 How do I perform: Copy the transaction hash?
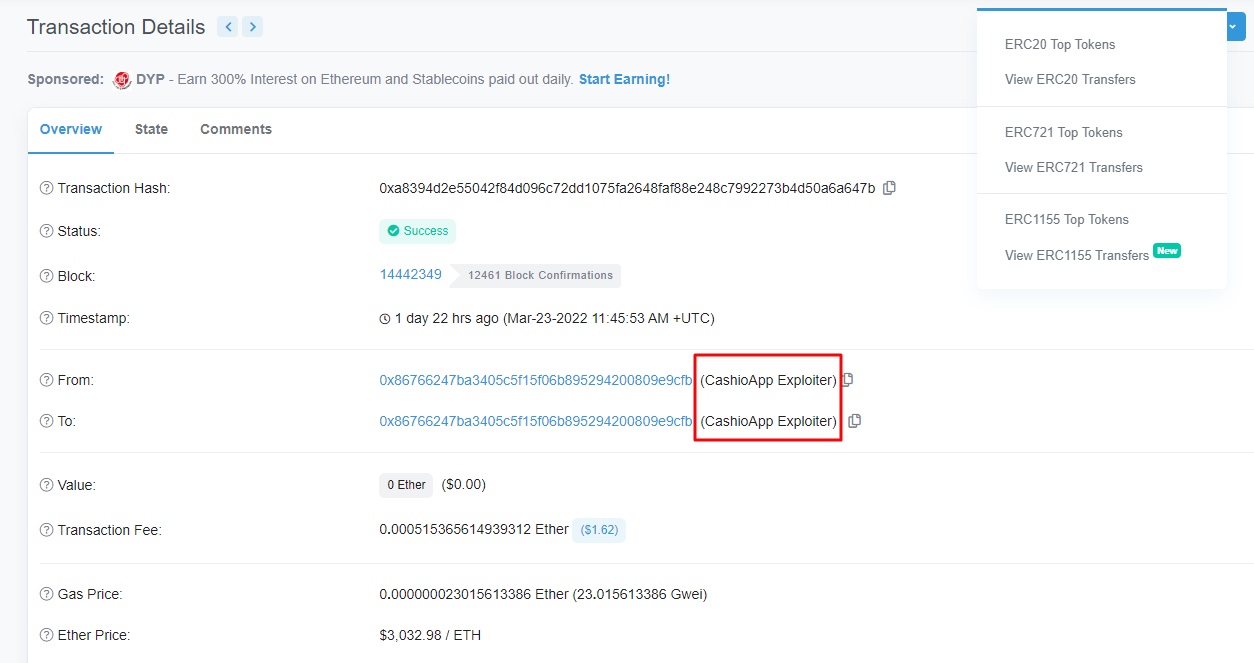click(x=889, y=188)
